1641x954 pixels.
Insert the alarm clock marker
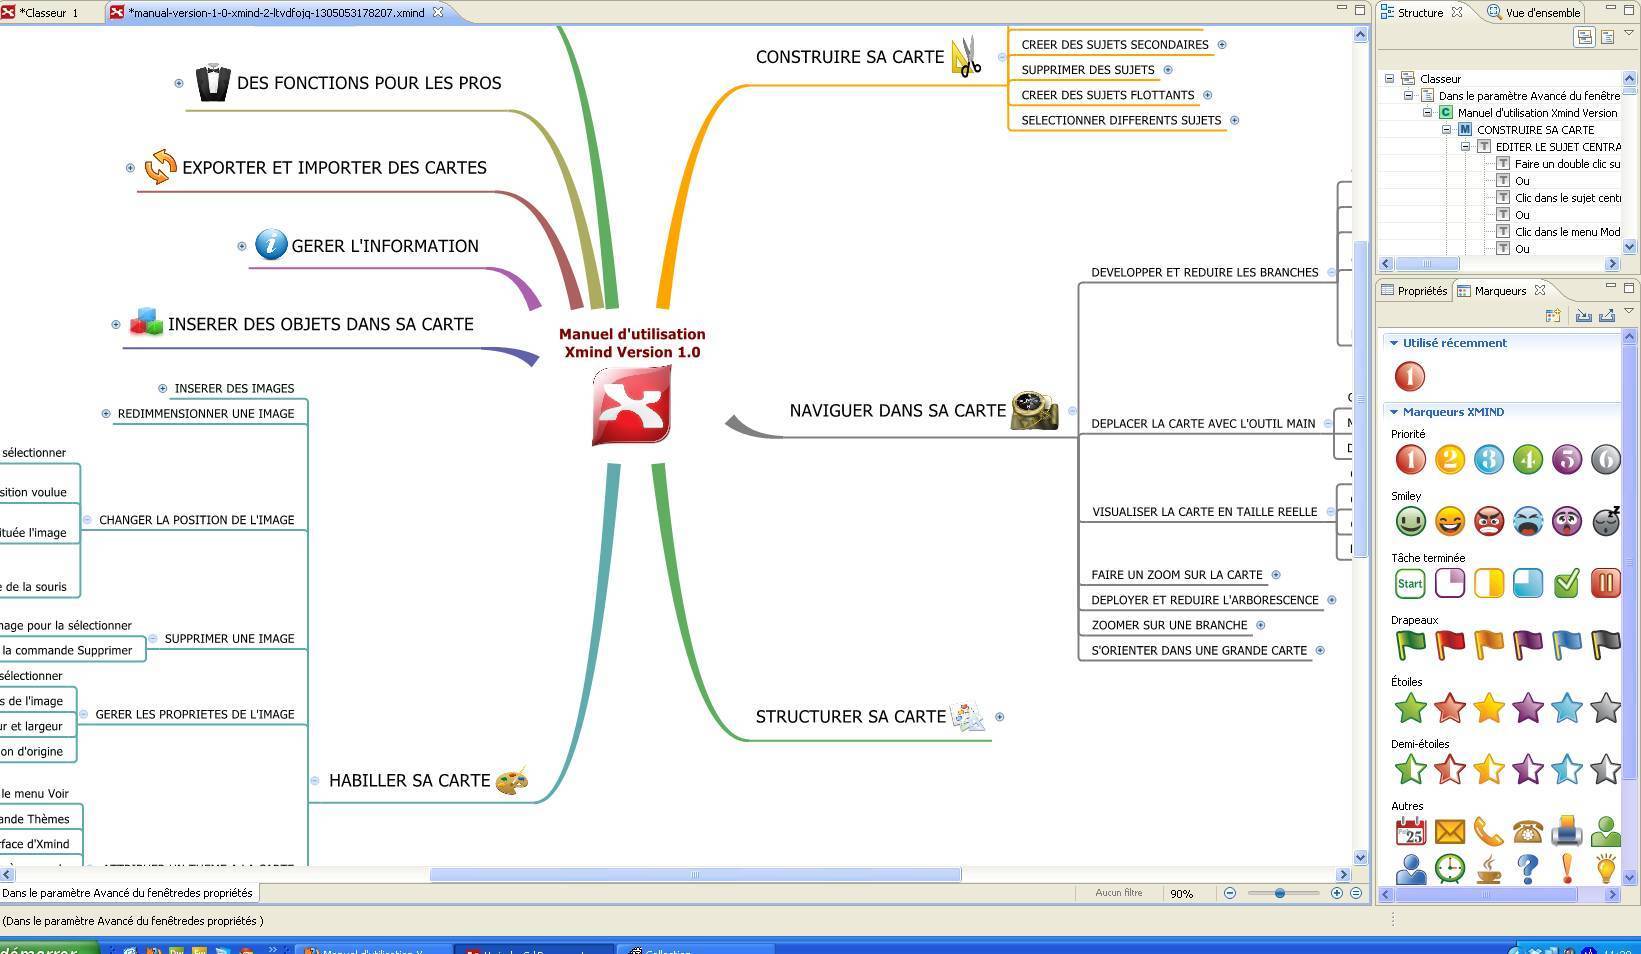pyautogui.click(x=1449, y=868)
